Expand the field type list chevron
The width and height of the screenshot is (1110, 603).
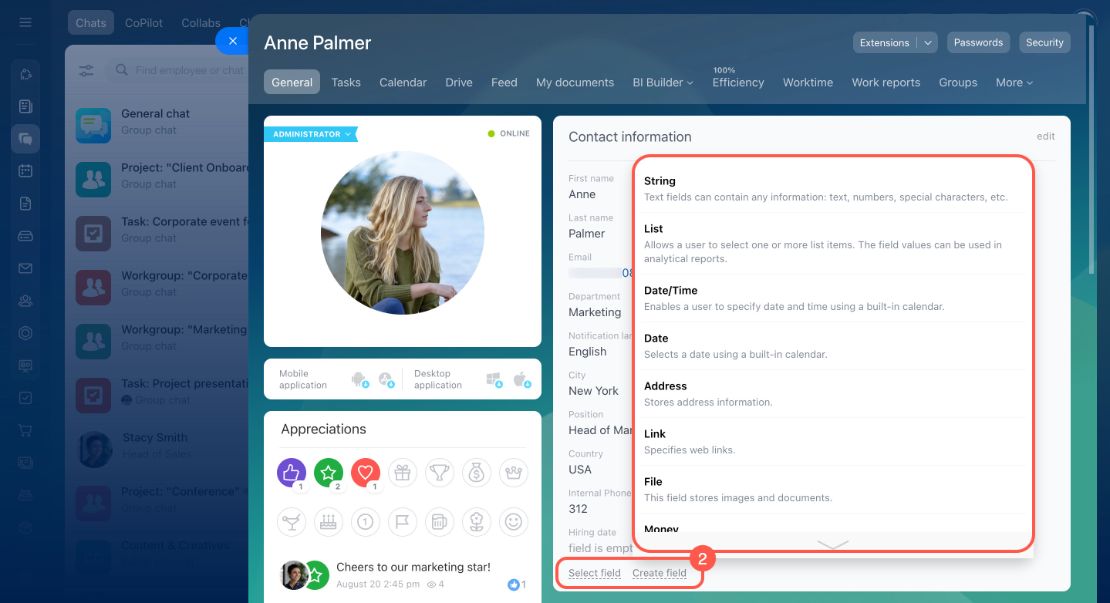[x=832, y=544]
